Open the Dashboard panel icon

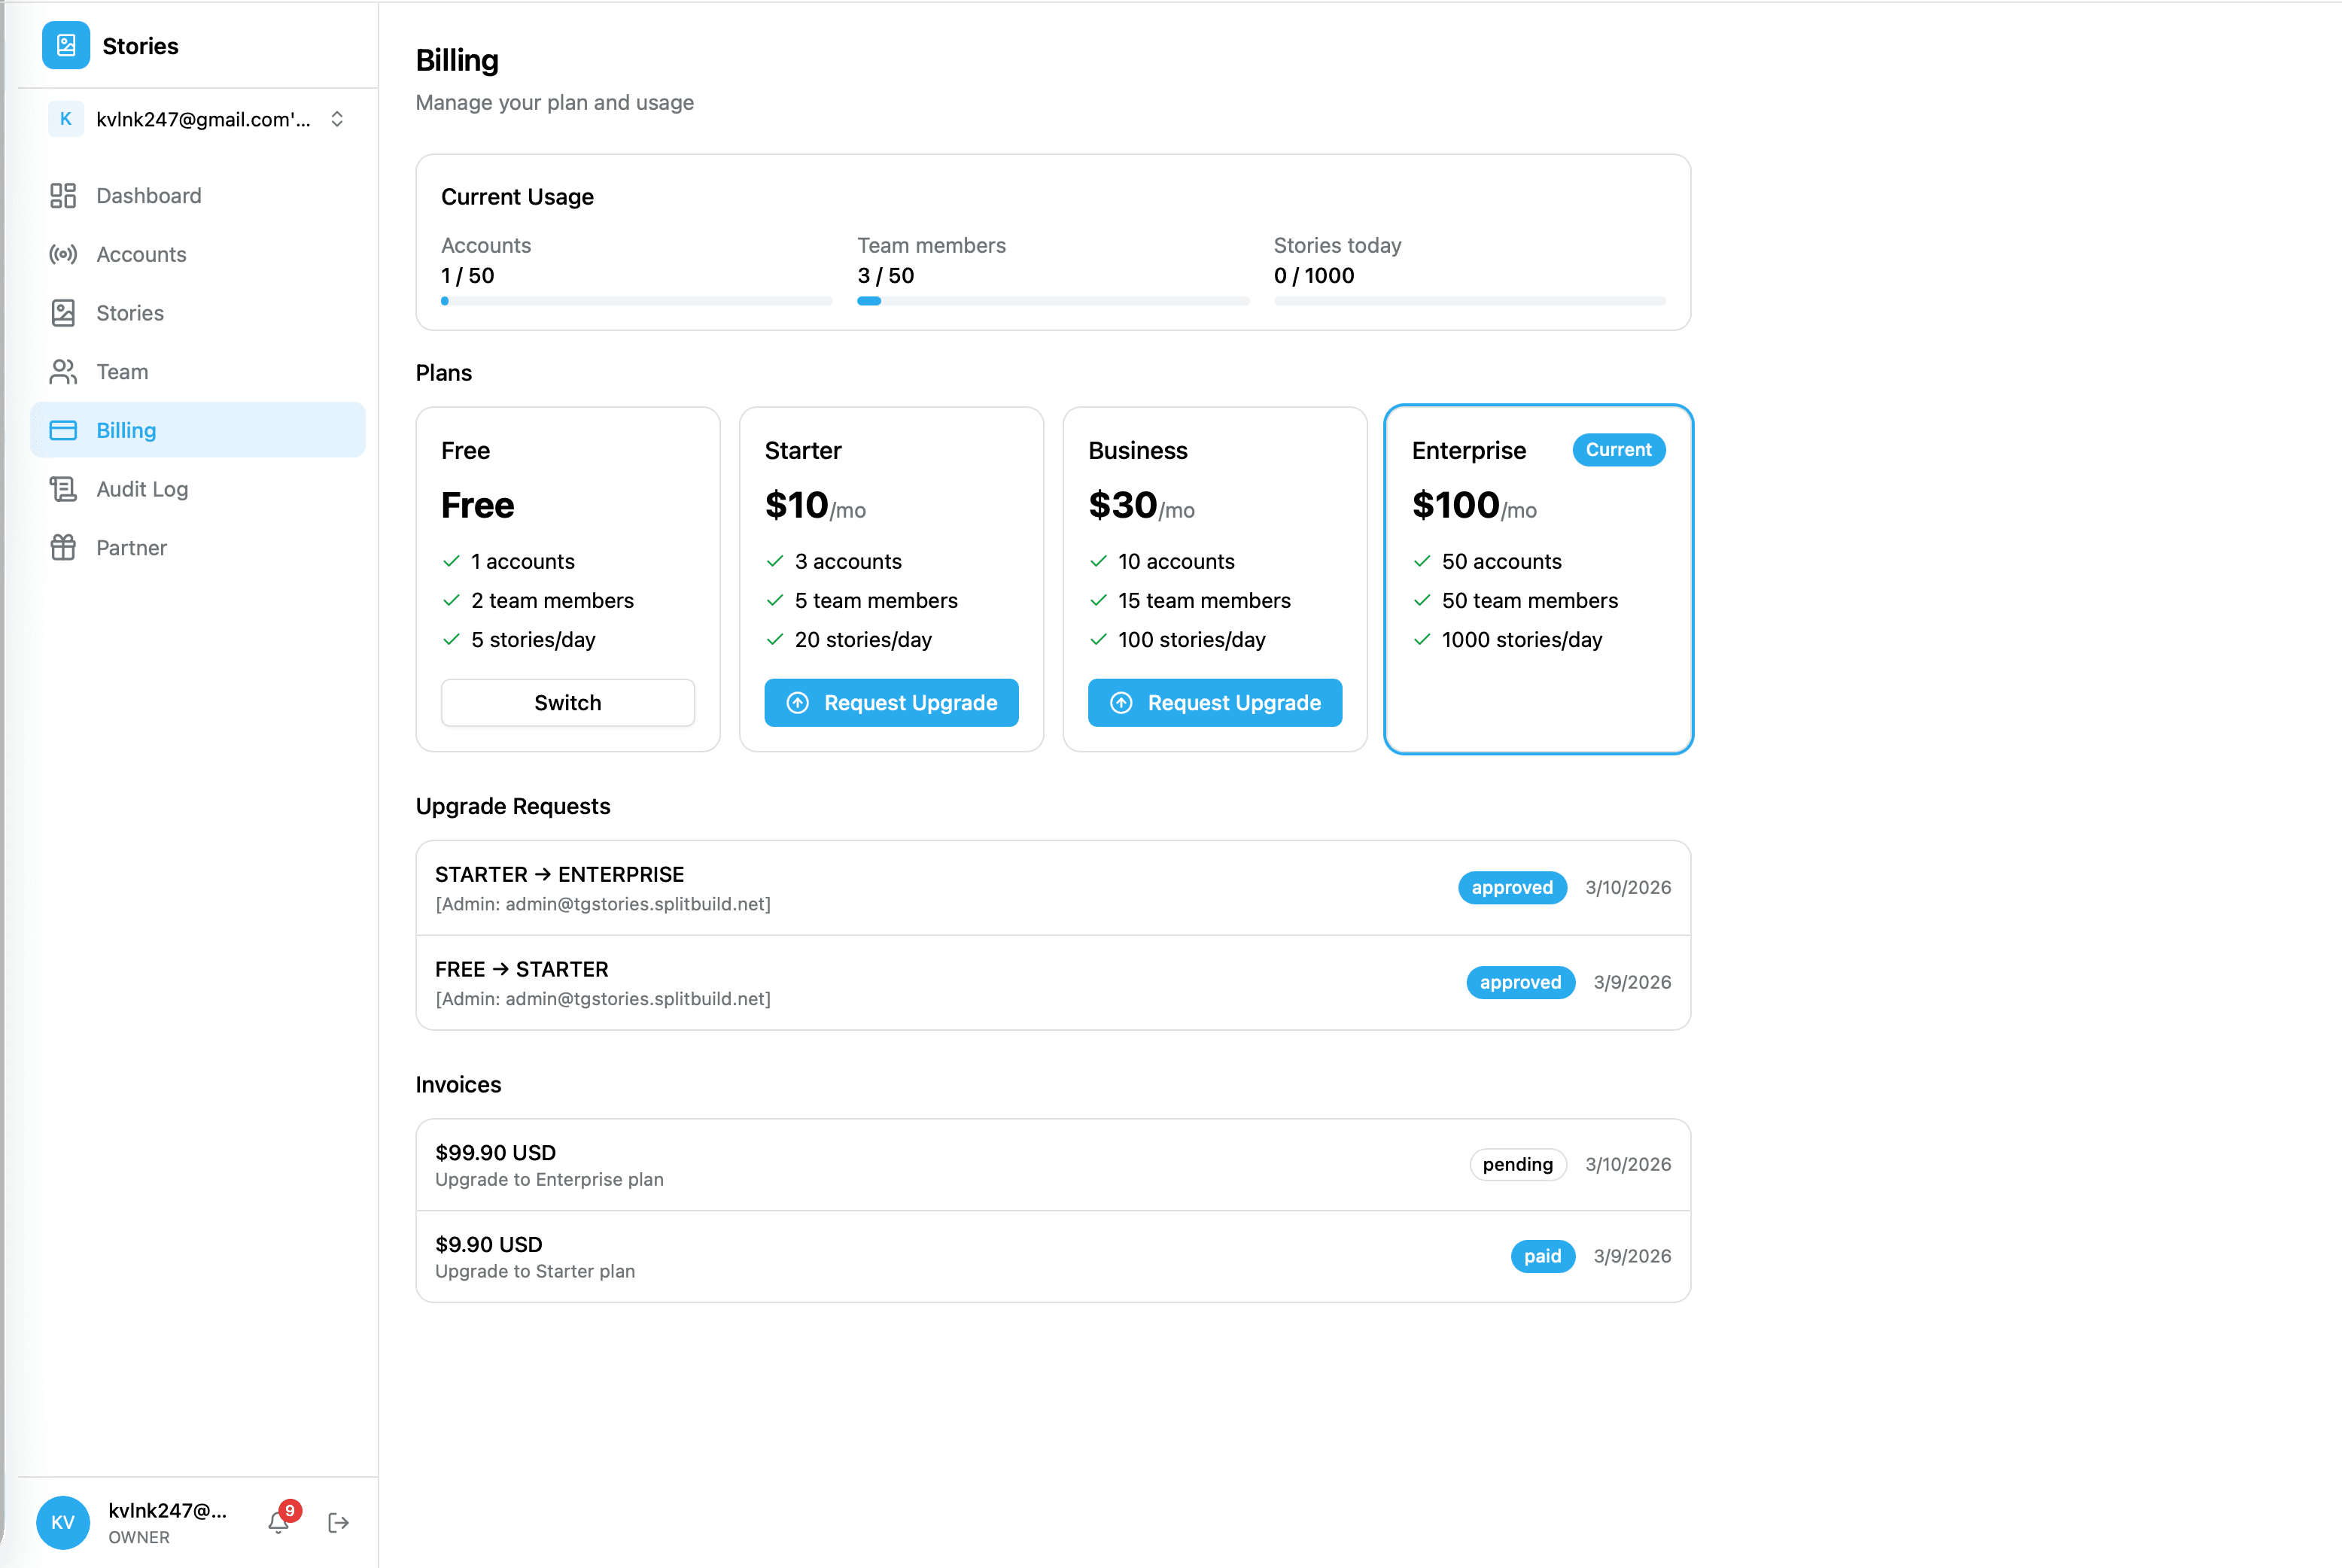click(63, 195)
